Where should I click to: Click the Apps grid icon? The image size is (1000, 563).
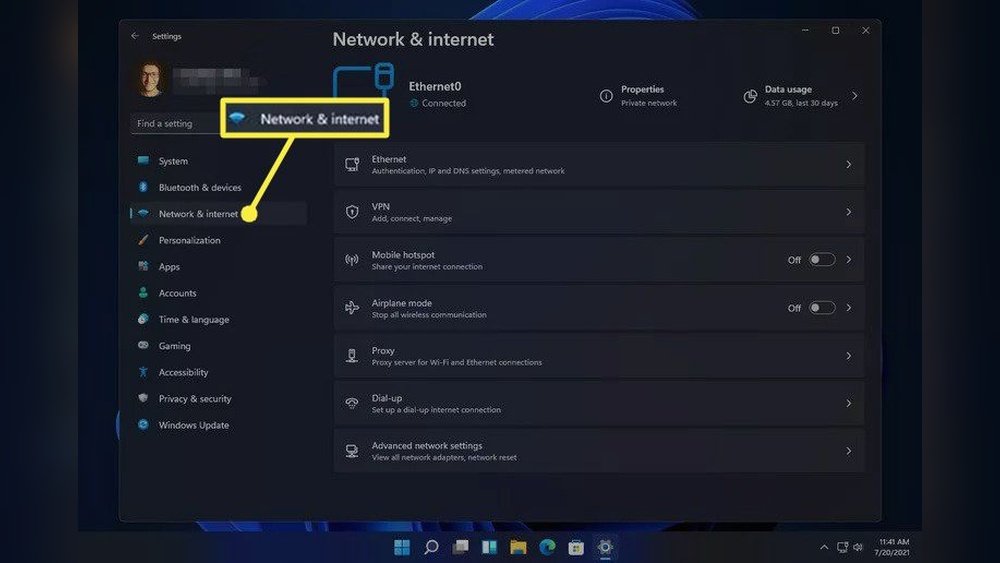coord(143,266)
